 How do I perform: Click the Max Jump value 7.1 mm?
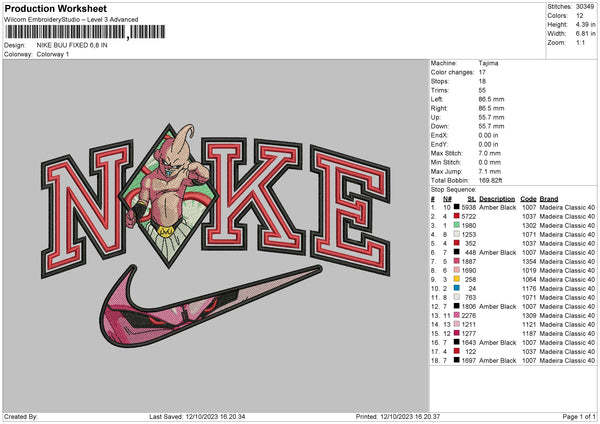(489, 171)
